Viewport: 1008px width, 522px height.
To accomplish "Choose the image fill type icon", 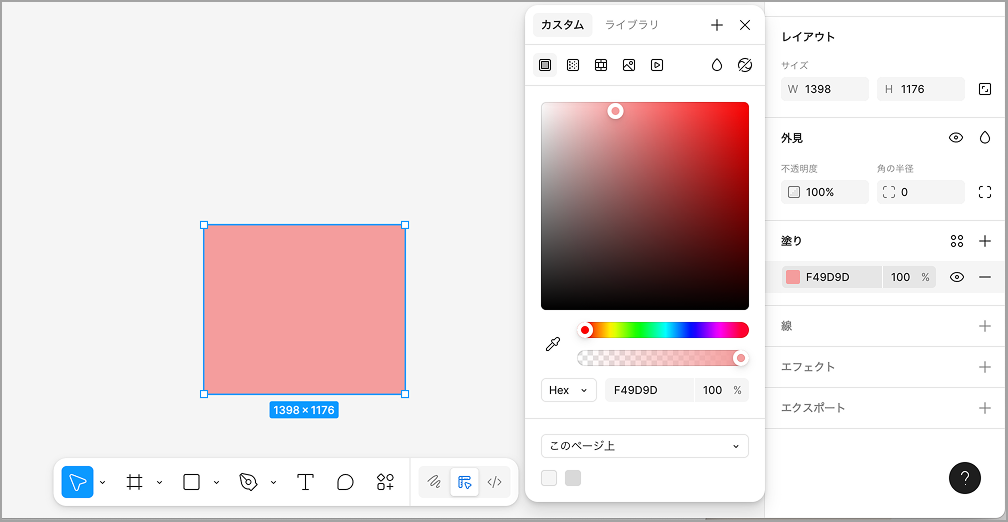I will [629, 65].
